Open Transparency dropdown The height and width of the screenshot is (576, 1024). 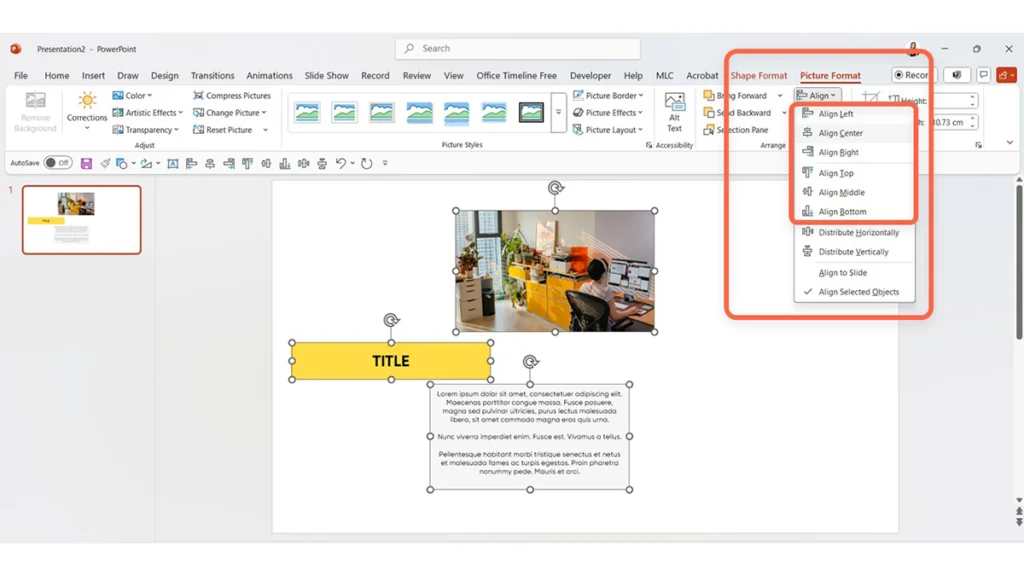(146, 129)
